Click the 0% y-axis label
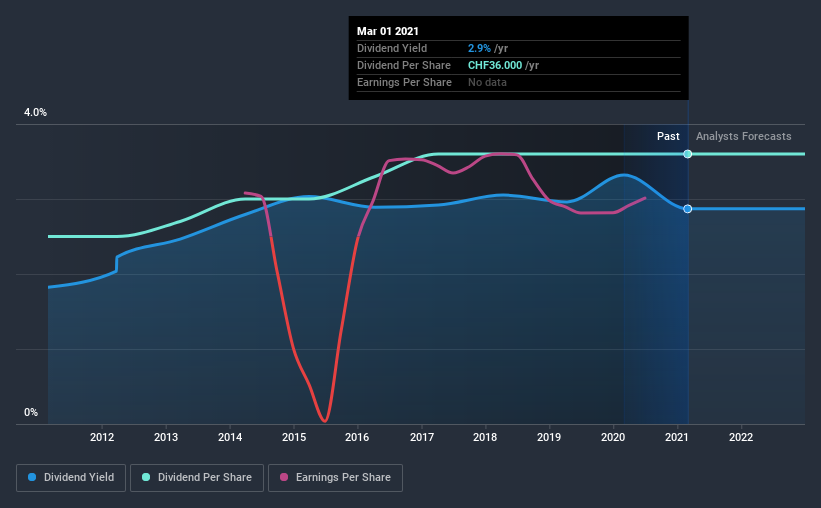 click(x=31, y=413)
